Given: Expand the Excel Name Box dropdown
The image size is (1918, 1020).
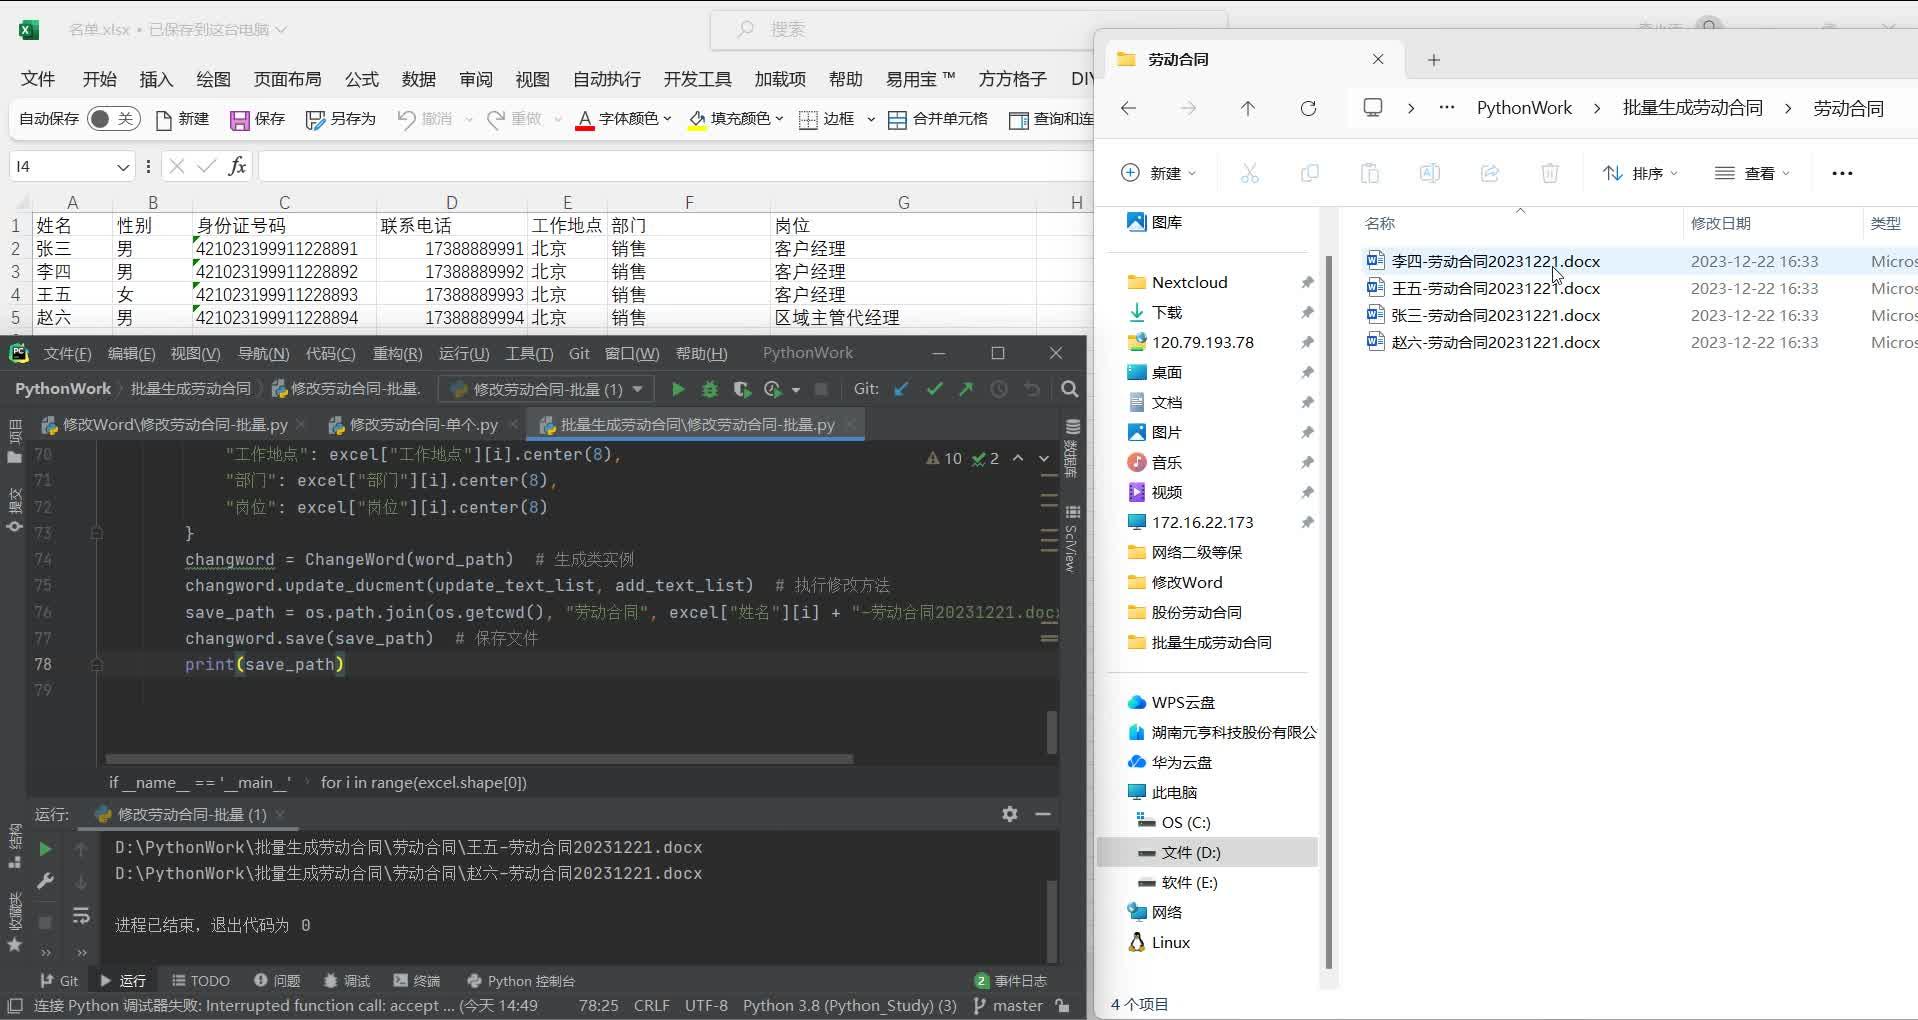Looking at the screenshot, I should 122,167.
